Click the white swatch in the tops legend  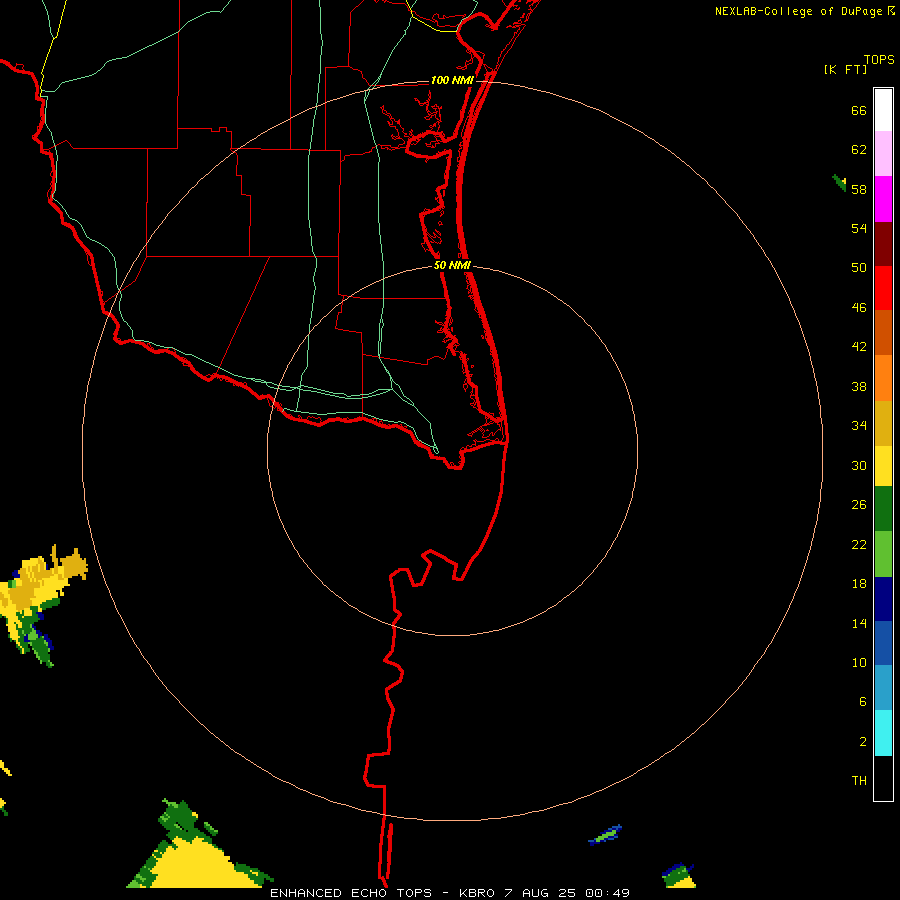(883, 110)
